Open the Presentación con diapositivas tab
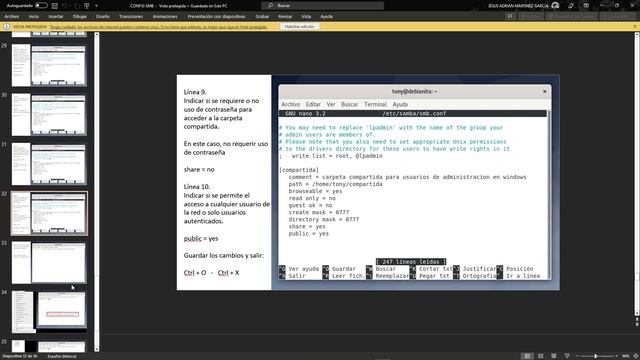Viewport: 640px width, 360px height. pos(216,17)
